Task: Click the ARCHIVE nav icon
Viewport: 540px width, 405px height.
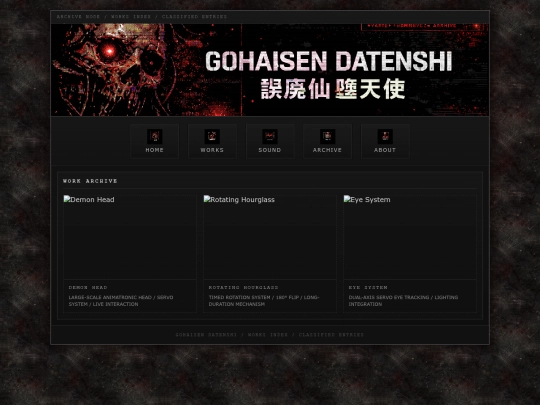Action: pos(327,136)
